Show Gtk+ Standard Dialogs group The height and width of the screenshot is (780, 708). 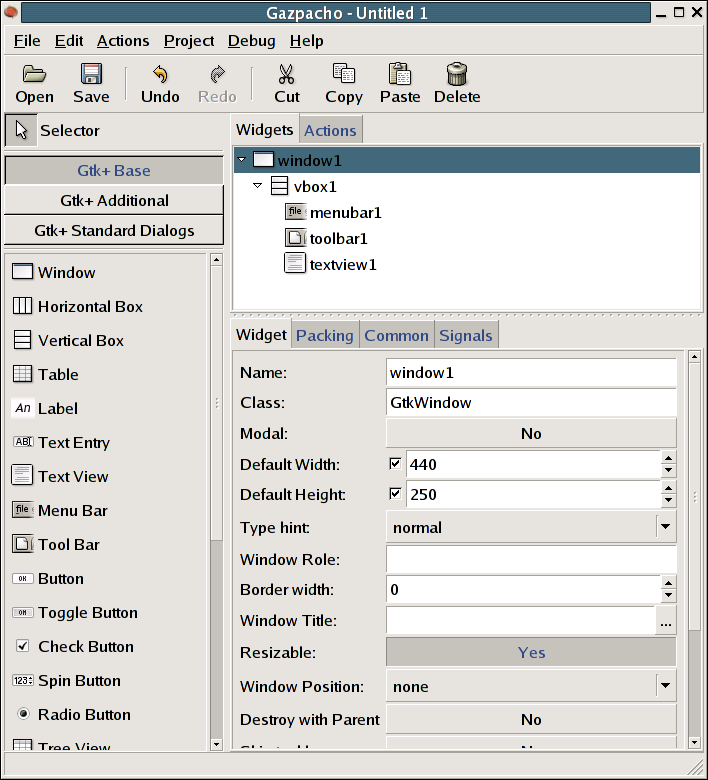coord(114,230)
